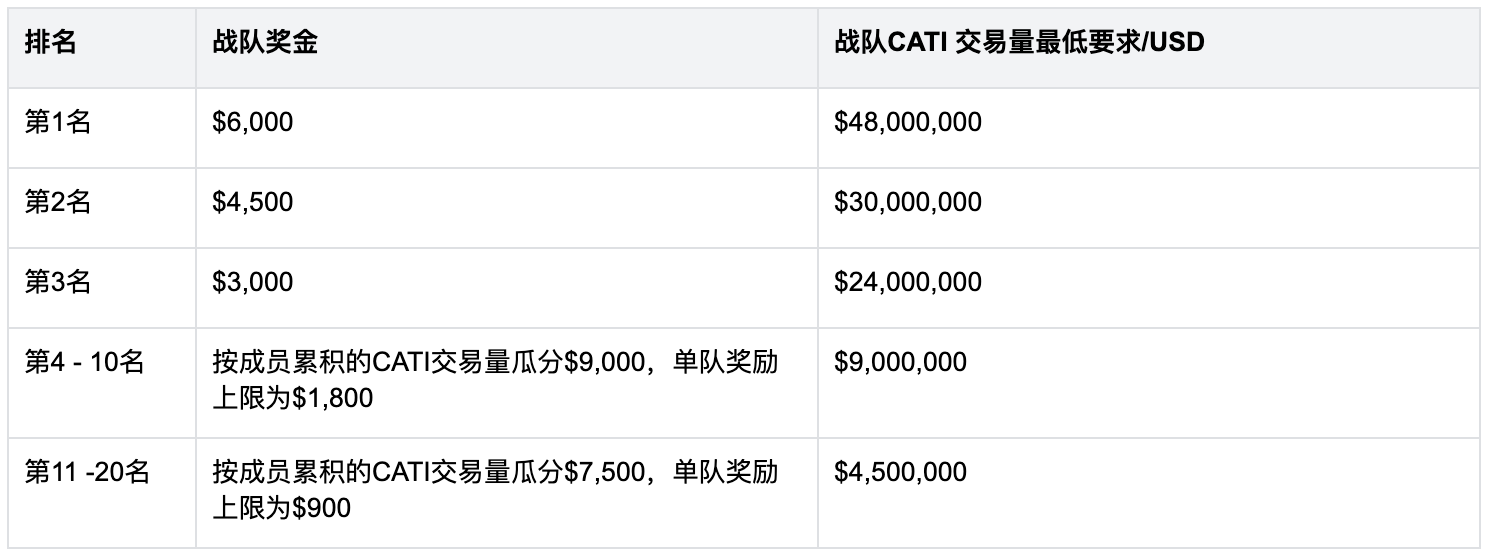Click the 排名 column header
Viewport: 1486px width, 554px height.
click(50, 44)
